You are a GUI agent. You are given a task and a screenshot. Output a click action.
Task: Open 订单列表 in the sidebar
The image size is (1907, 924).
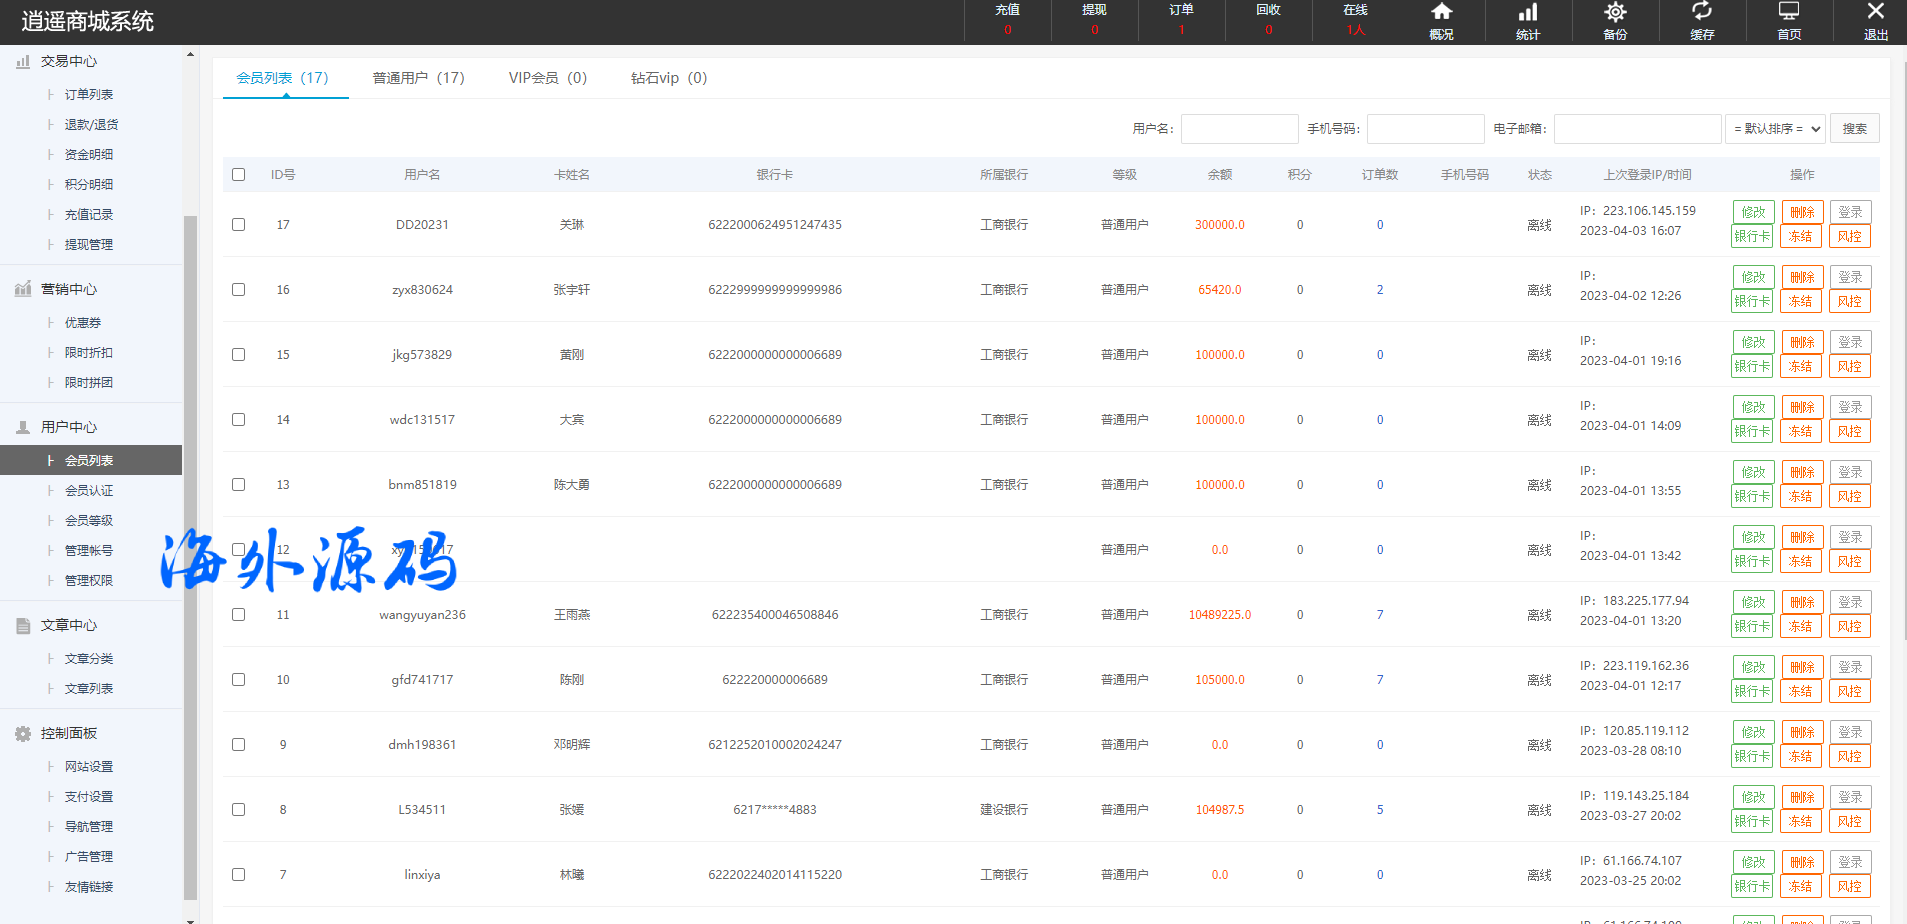click(89, 95)
